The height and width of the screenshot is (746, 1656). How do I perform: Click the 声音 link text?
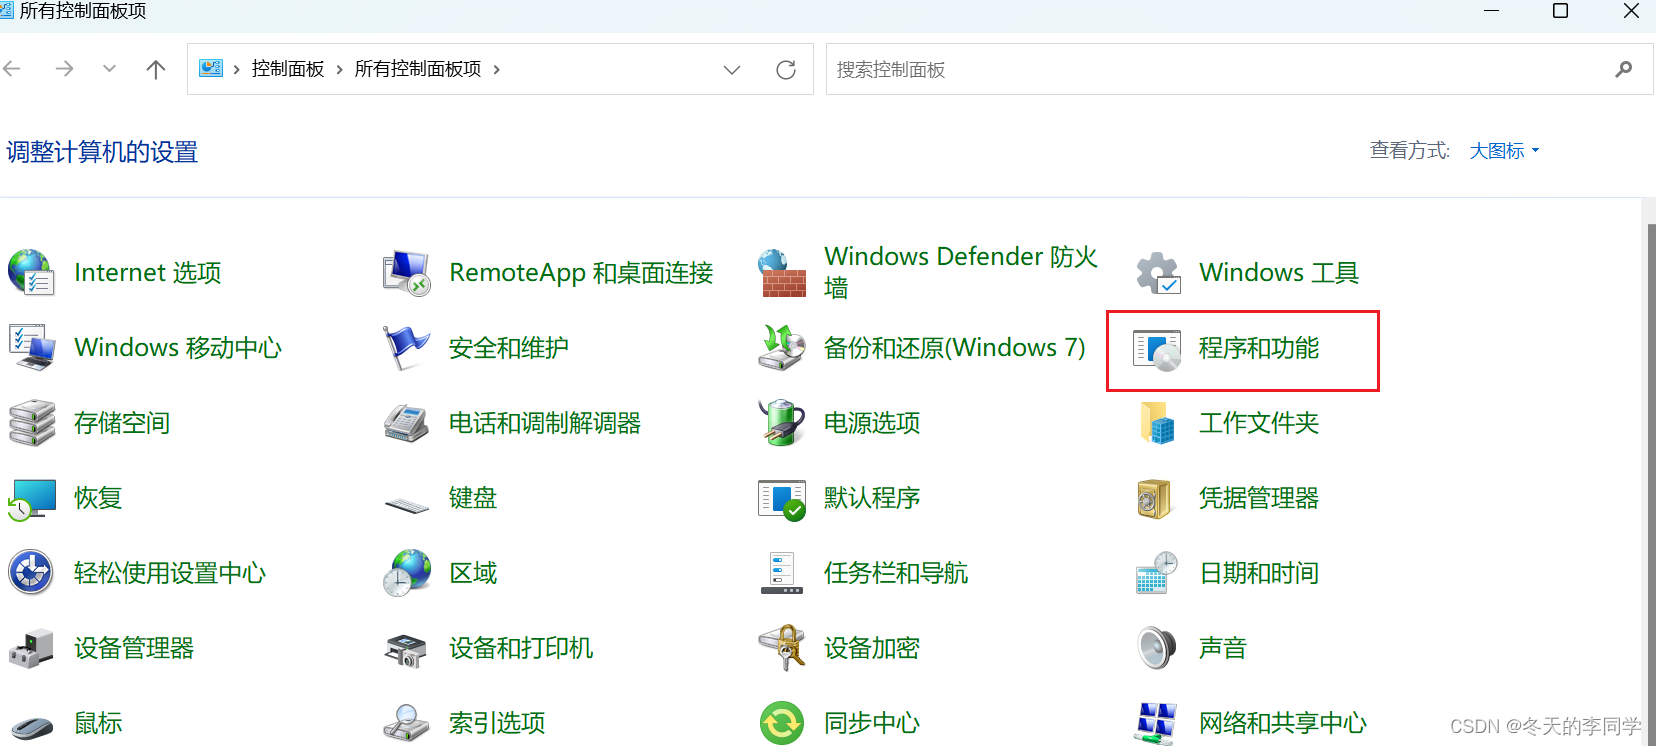(x=1223, y=648)
